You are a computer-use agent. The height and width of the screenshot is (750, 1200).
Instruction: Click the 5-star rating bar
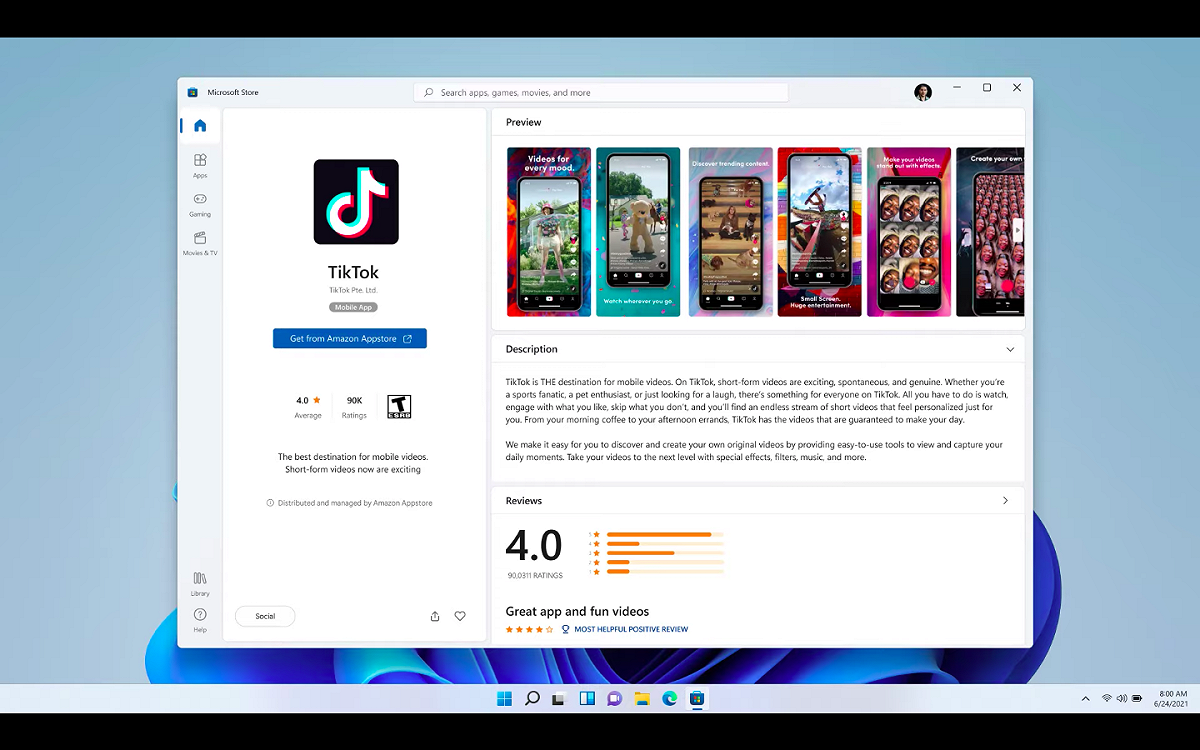[x=665, y=534]
